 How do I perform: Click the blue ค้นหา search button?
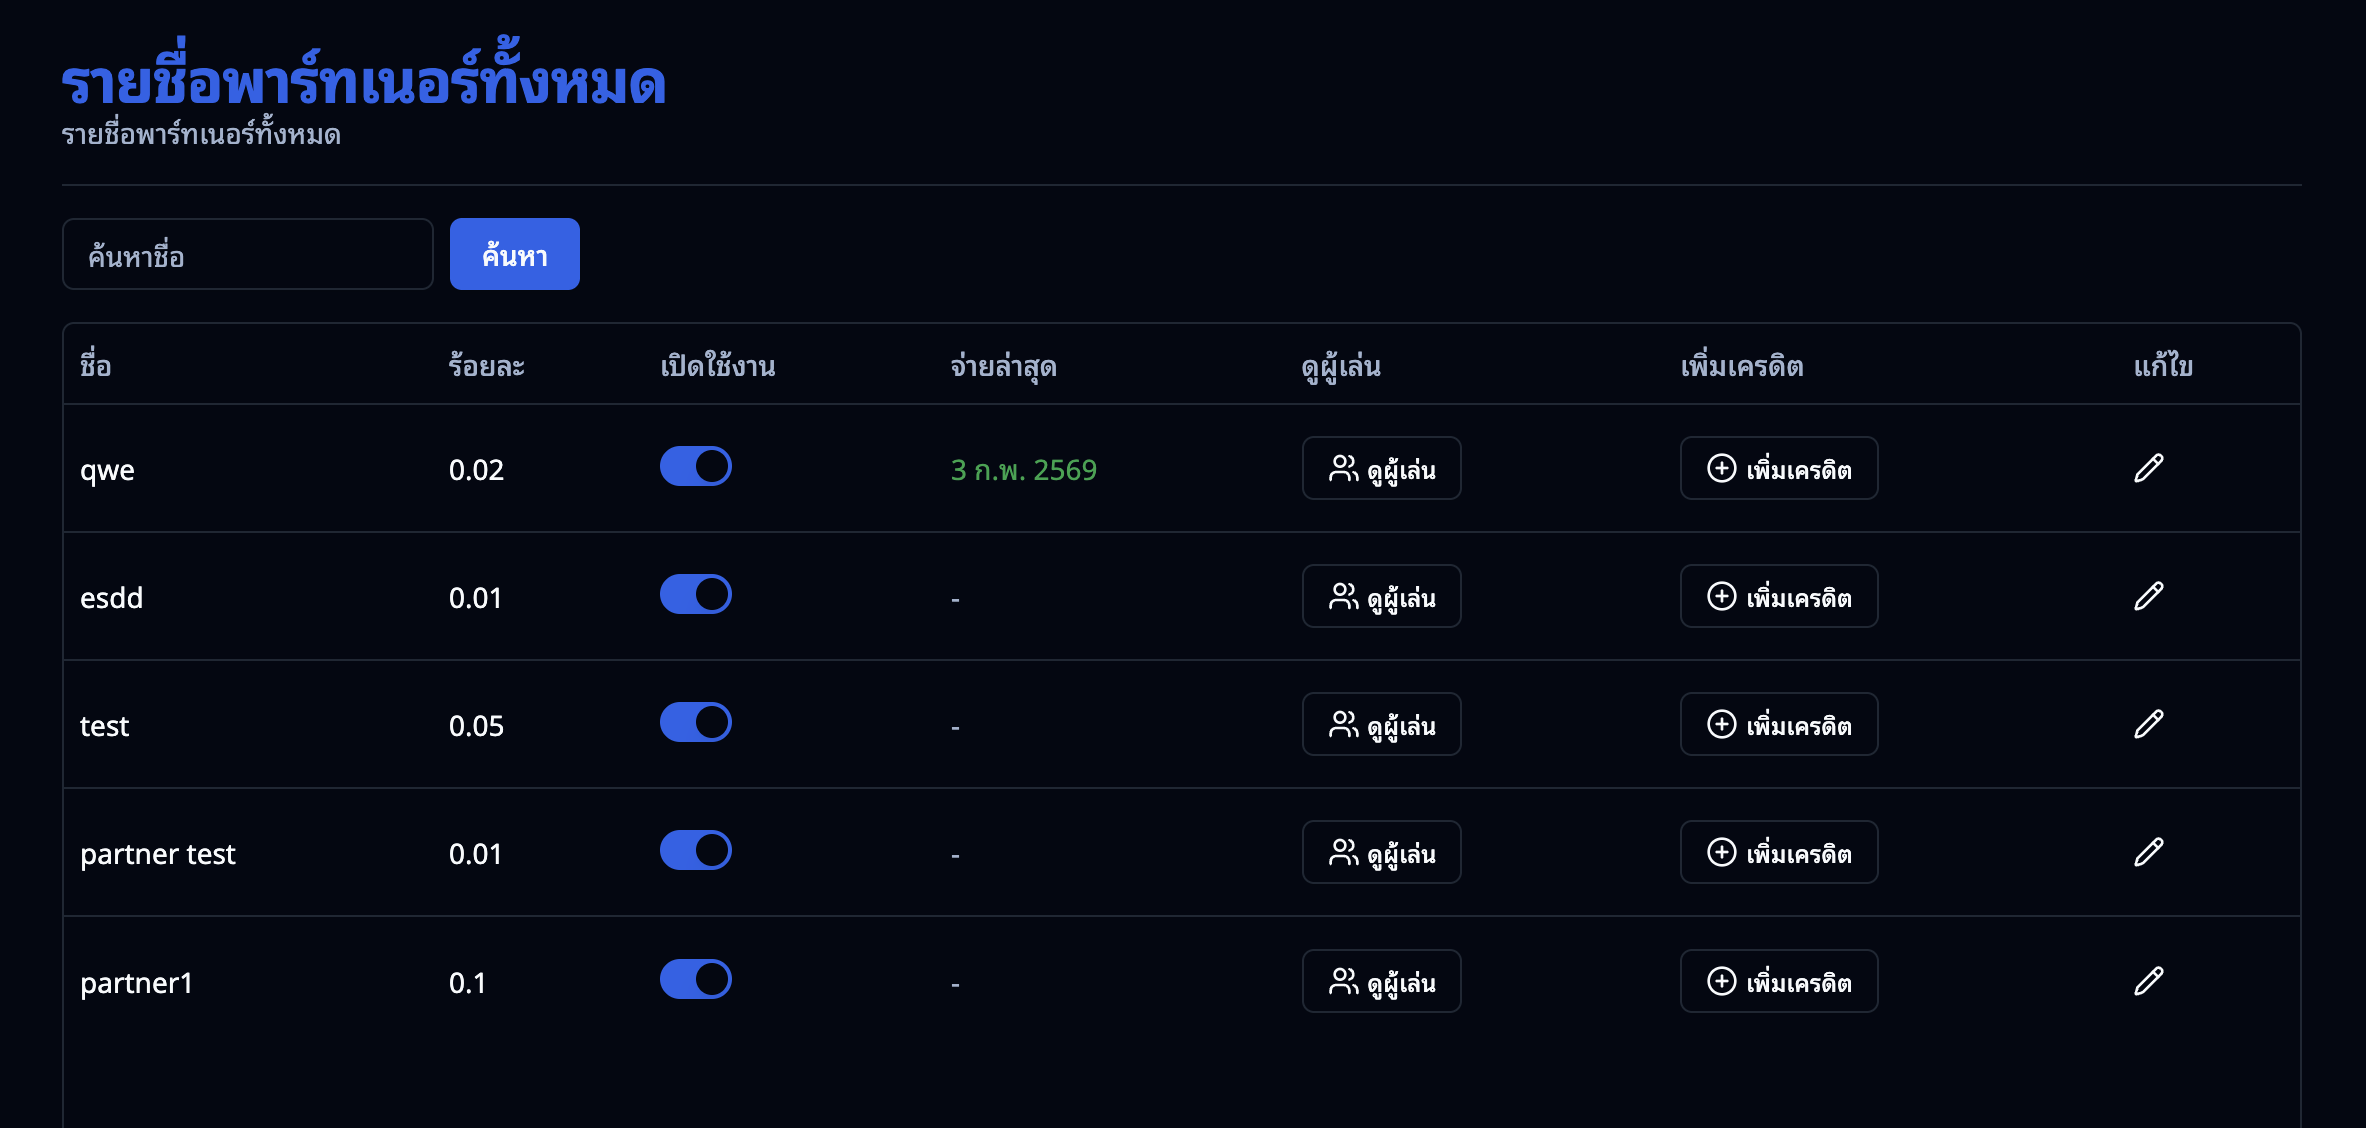[514, 254]
